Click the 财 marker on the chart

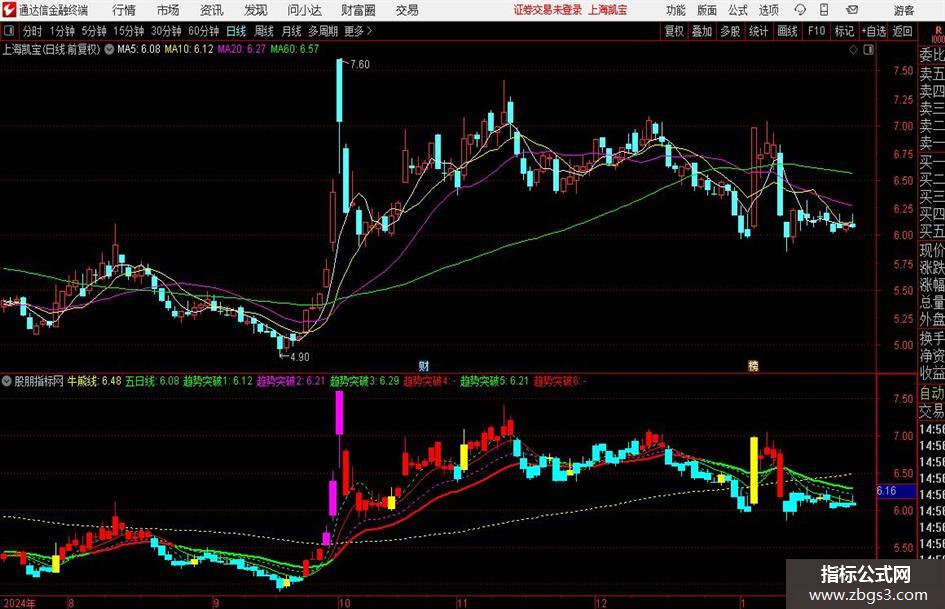coord(424,366)
